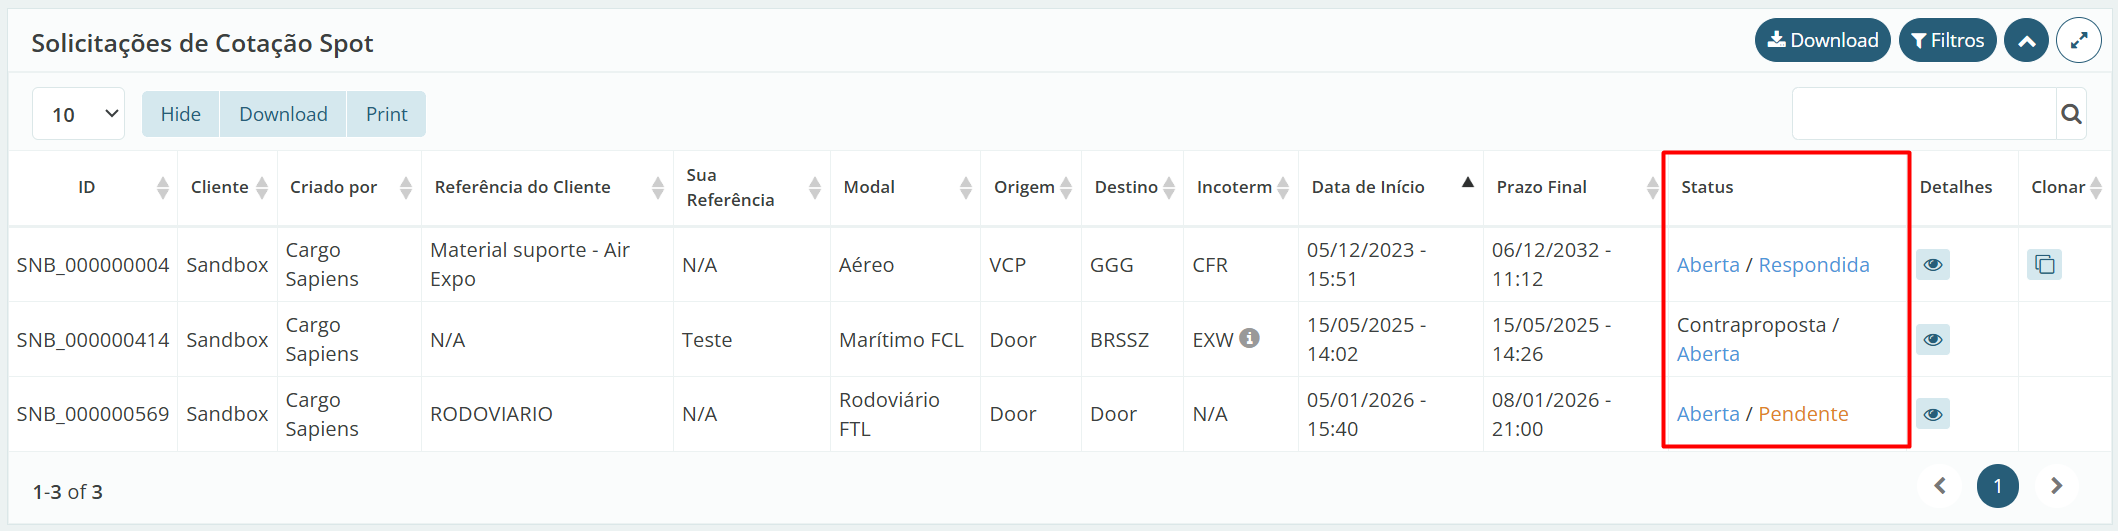Viewport: 2118px width, 531px height.
Task: Open the Filtros filter options
Action: [1947, 41]
